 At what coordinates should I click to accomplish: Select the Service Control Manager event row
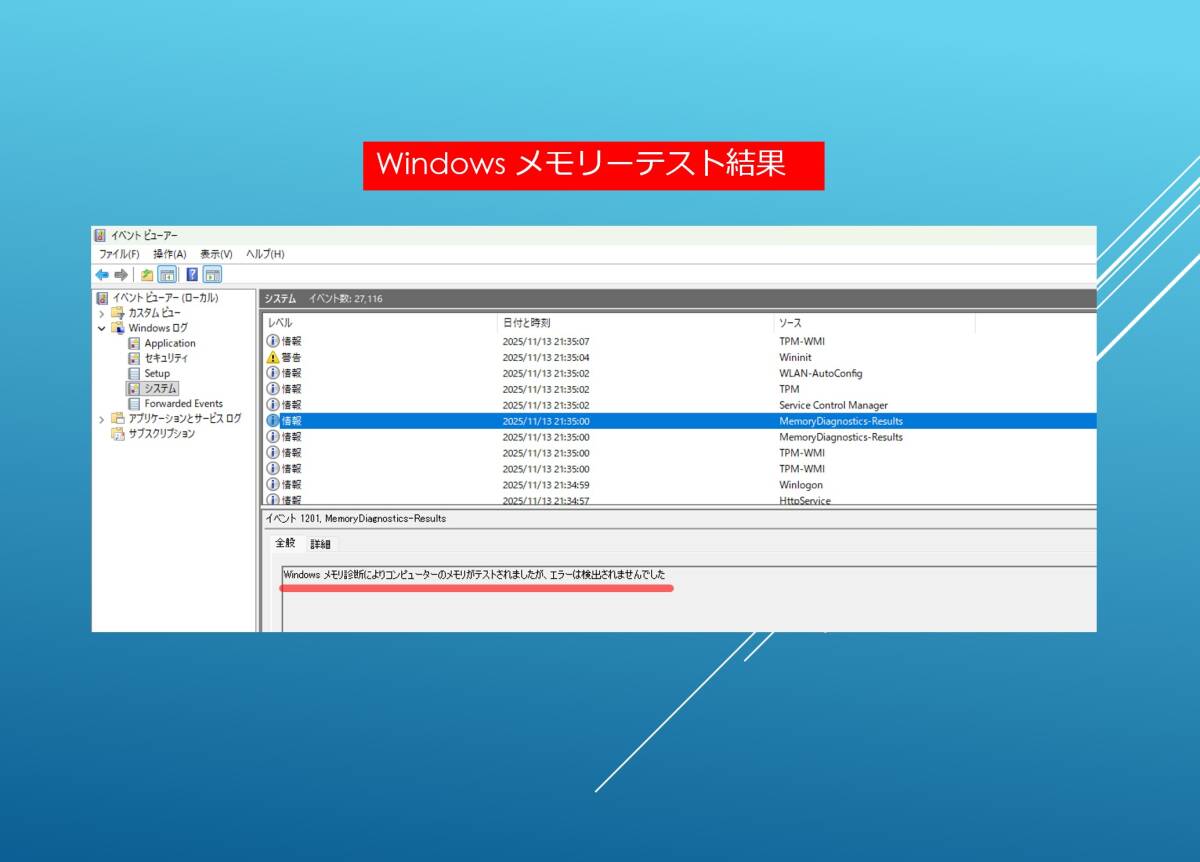pyautogui.click(x=832, y=405)
